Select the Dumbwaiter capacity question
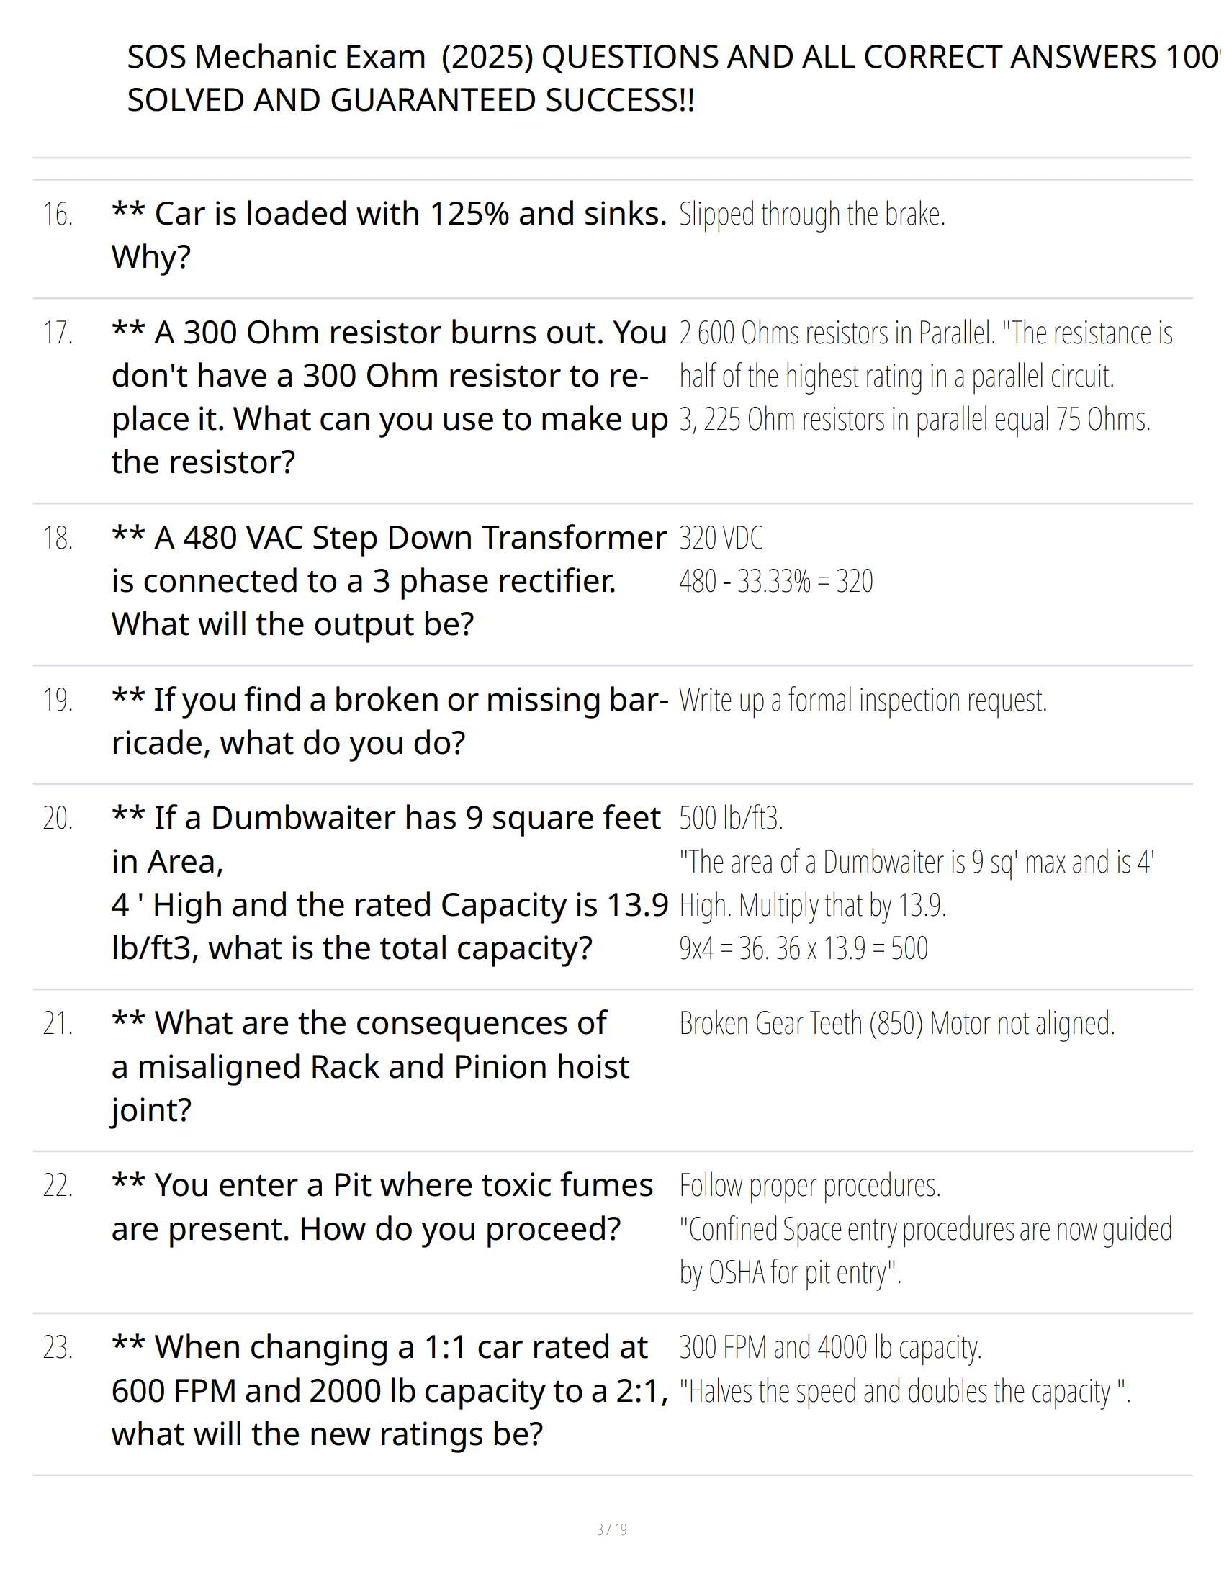1224x1584 pixels. pyautogui.click(x=389, y=883)
